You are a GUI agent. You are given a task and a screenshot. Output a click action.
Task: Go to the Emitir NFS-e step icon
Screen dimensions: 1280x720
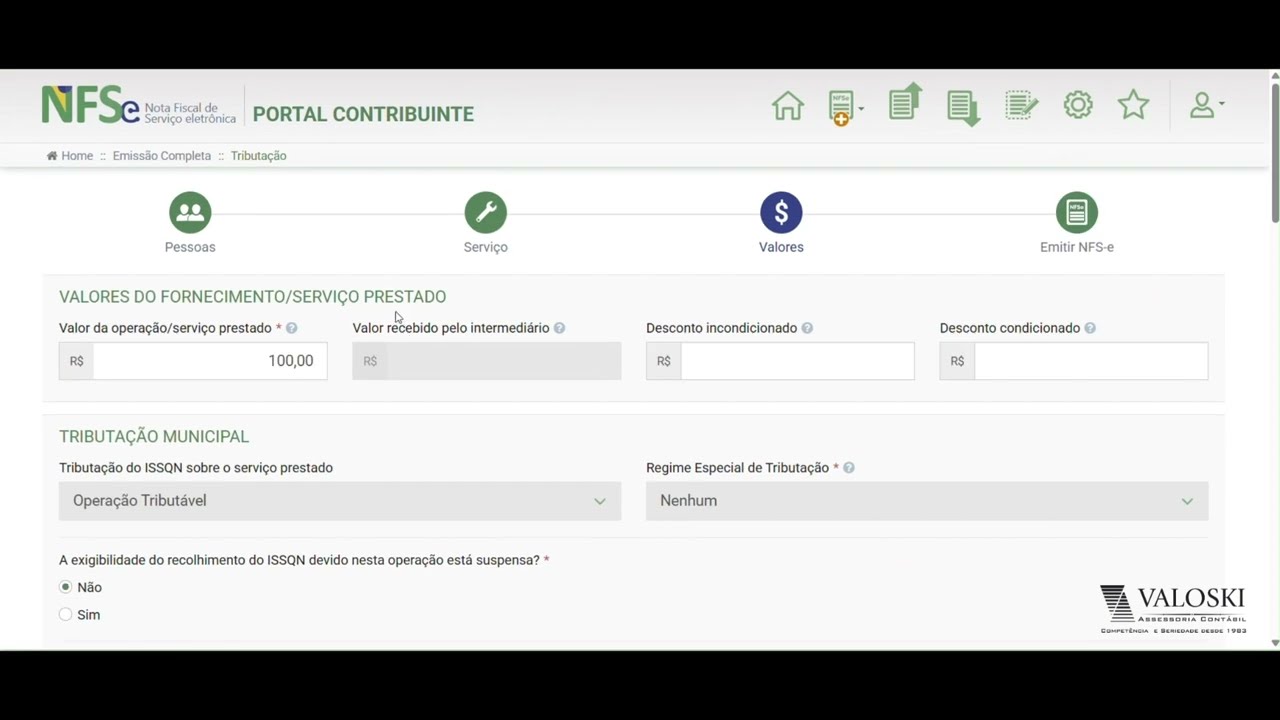coord(1077,212)
